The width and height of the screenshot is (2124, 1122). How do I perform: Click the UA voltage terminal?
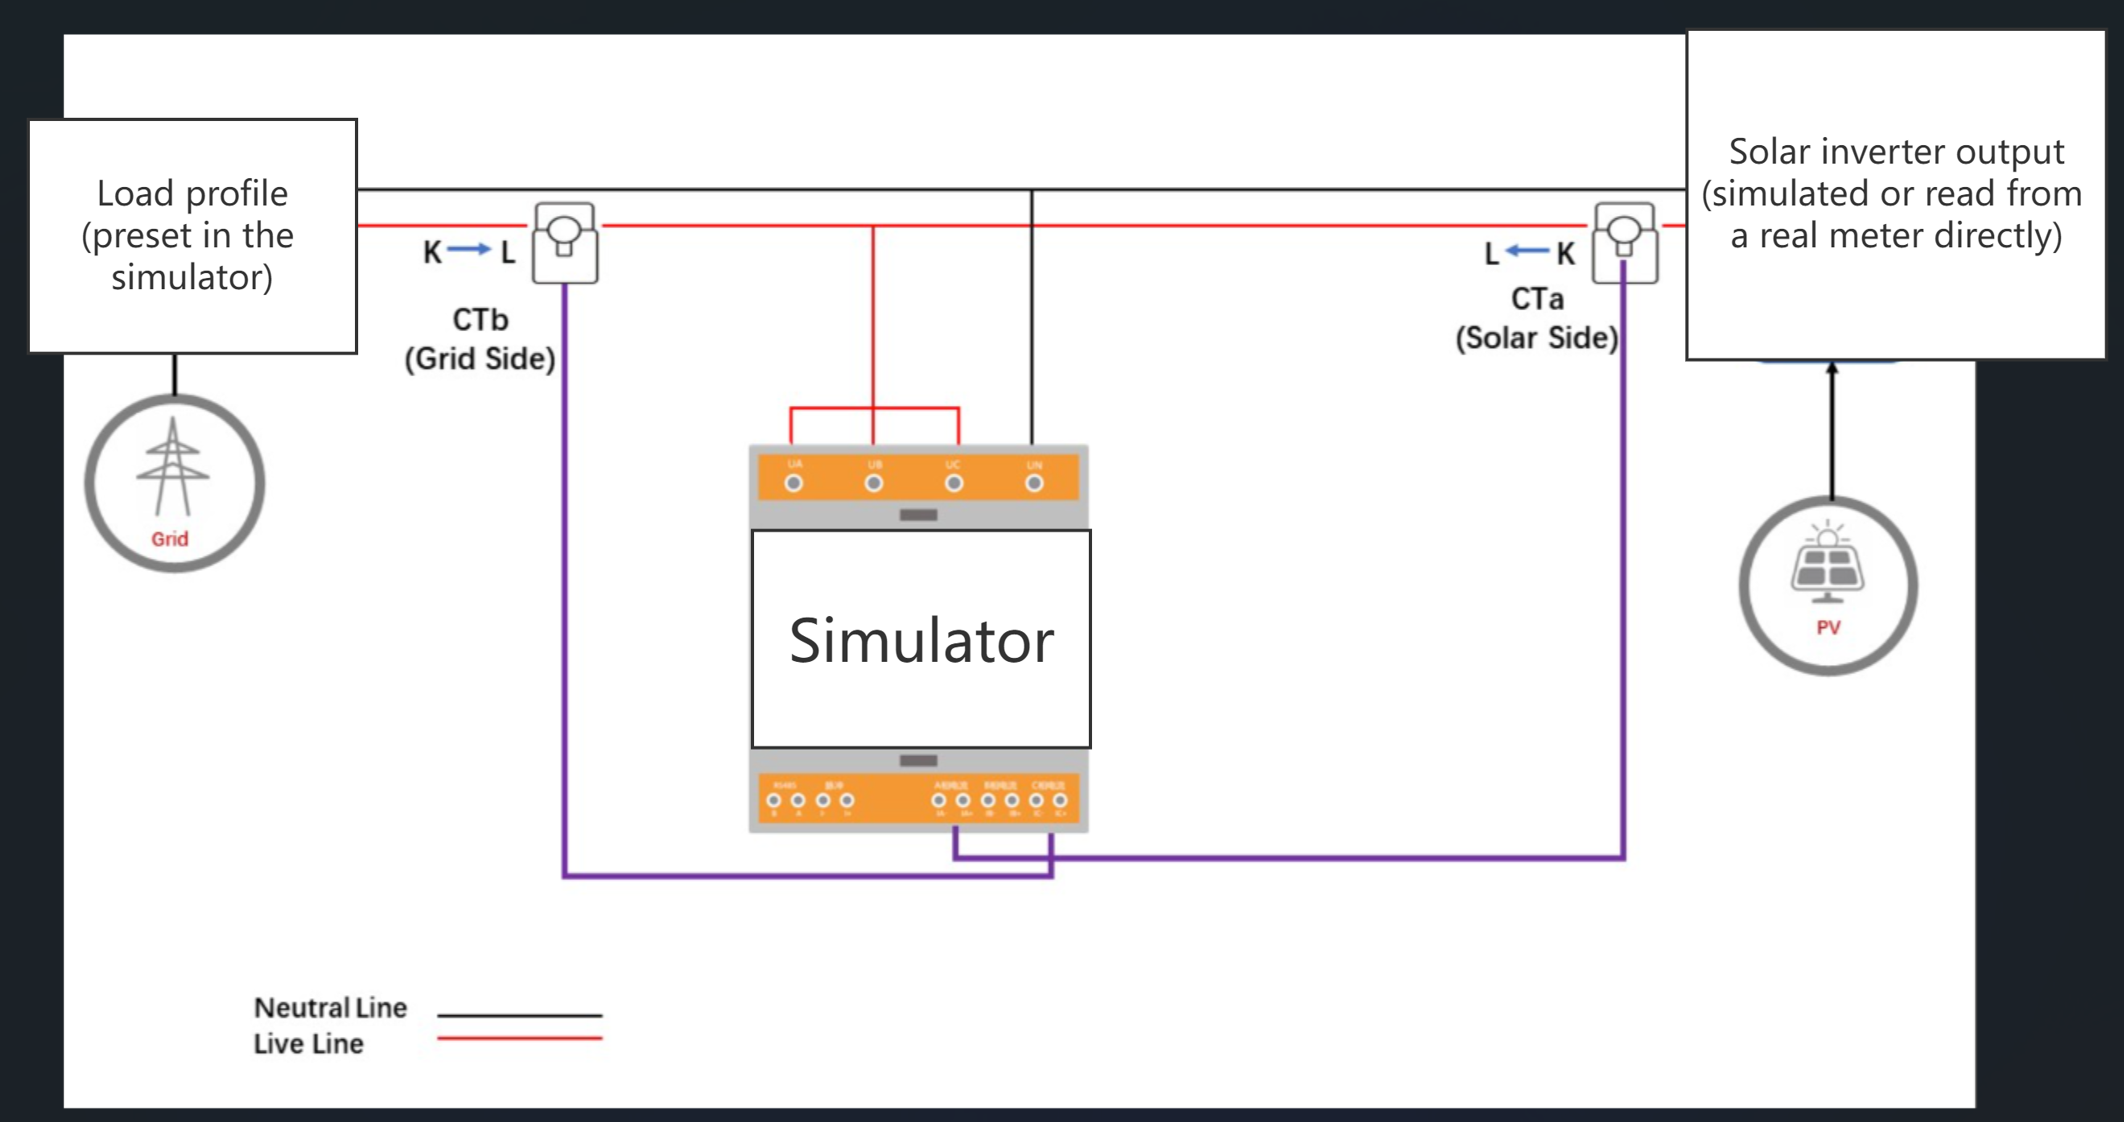[794, 483]
